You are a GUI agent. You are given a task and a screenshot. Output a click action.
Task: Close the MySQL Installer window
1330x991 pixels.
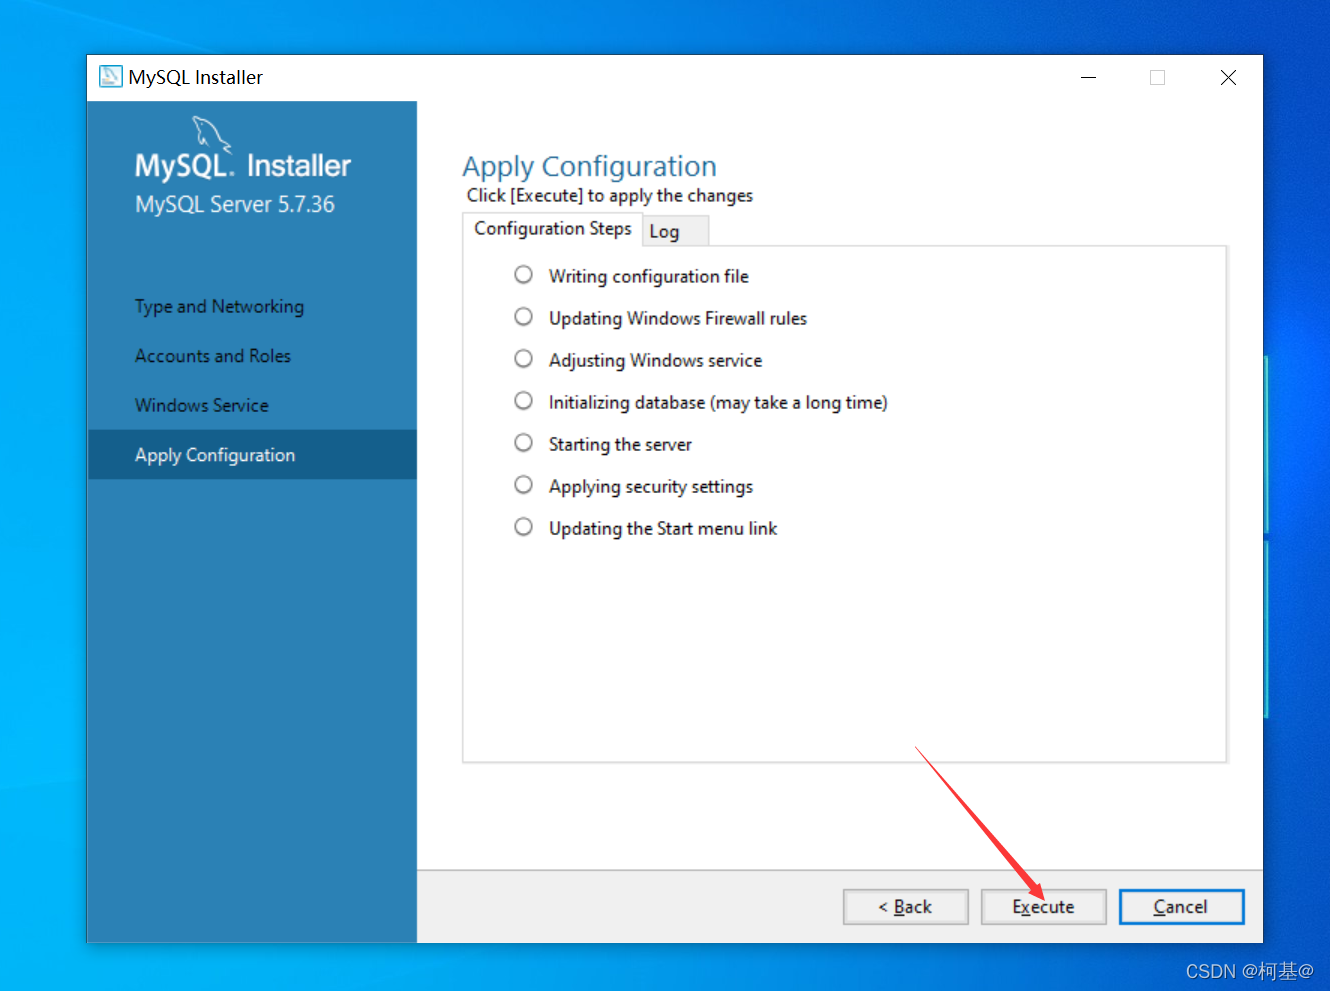click(1228, 77)
